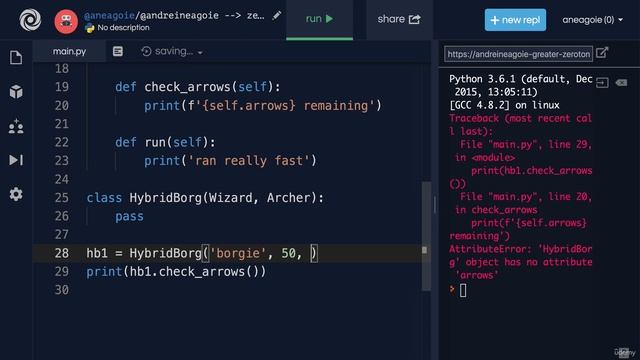The width and height of the screenshot is (640, 360).
Task: Click the 'ran really fast' string
Action: [249, 161]
